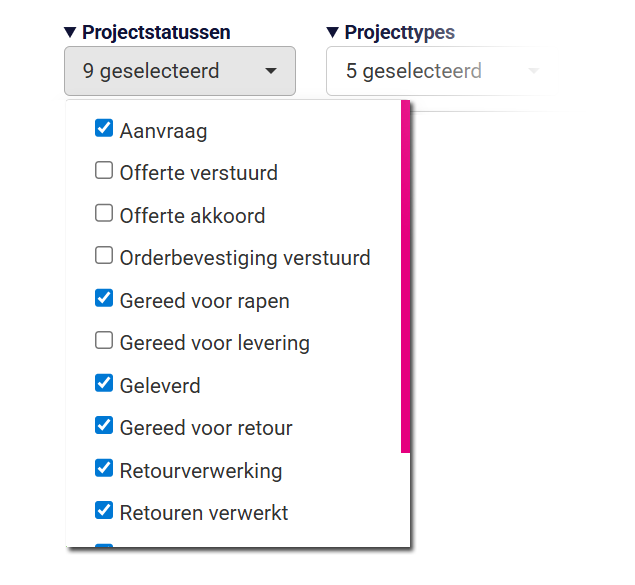Screen dimensions: 635x585
Task: Enable the Offerte akkoord checkbox
Action: (104, 213)
